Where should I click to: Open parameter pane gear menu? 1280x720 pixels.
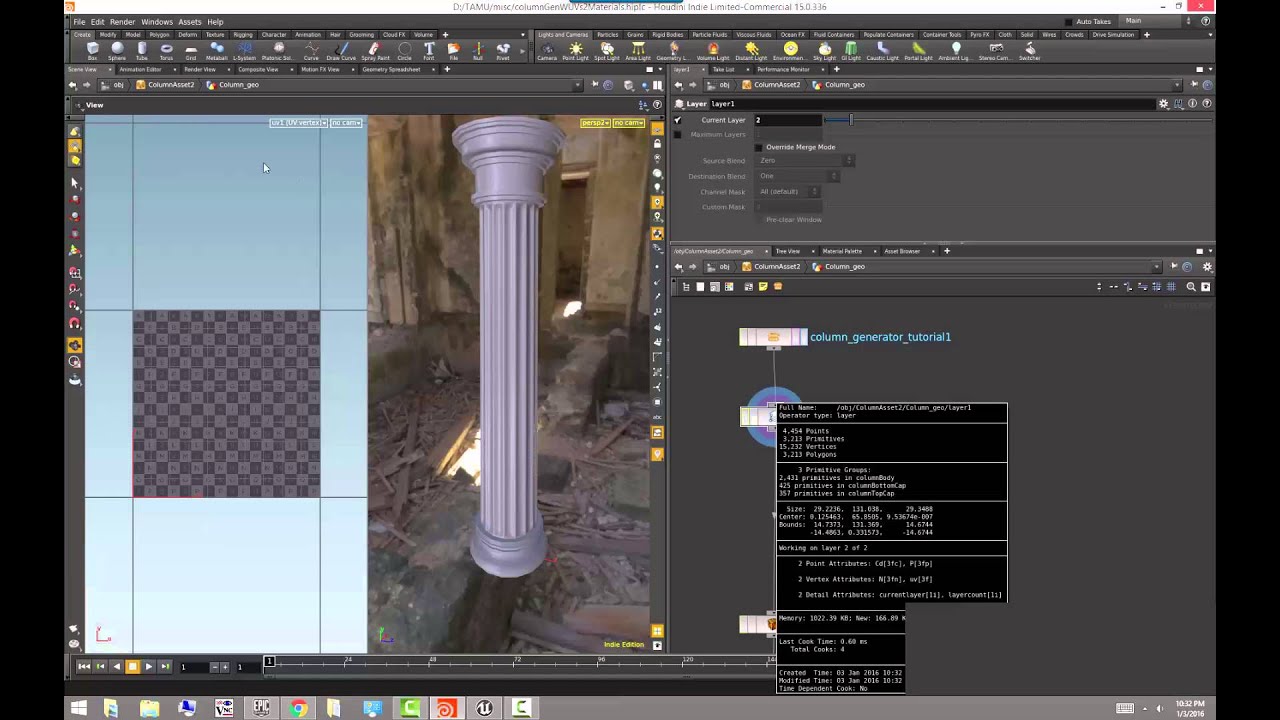point(1163,104)
